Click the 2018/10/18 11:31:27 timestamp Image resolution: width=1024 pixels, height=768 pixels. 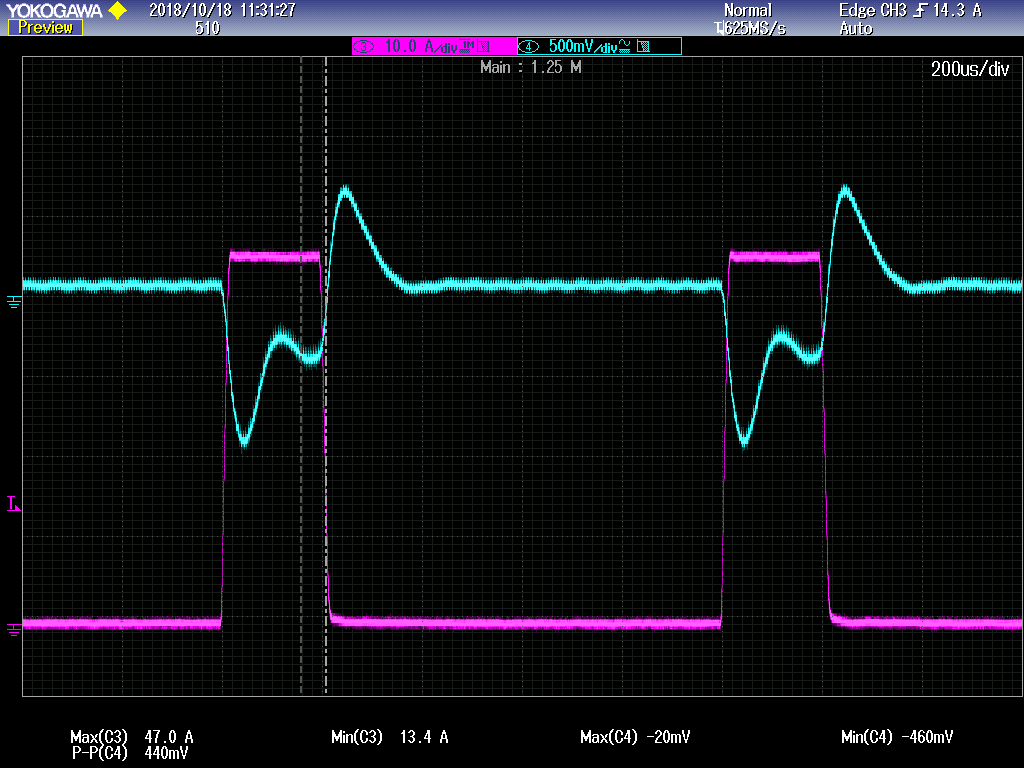pos(222,10)
